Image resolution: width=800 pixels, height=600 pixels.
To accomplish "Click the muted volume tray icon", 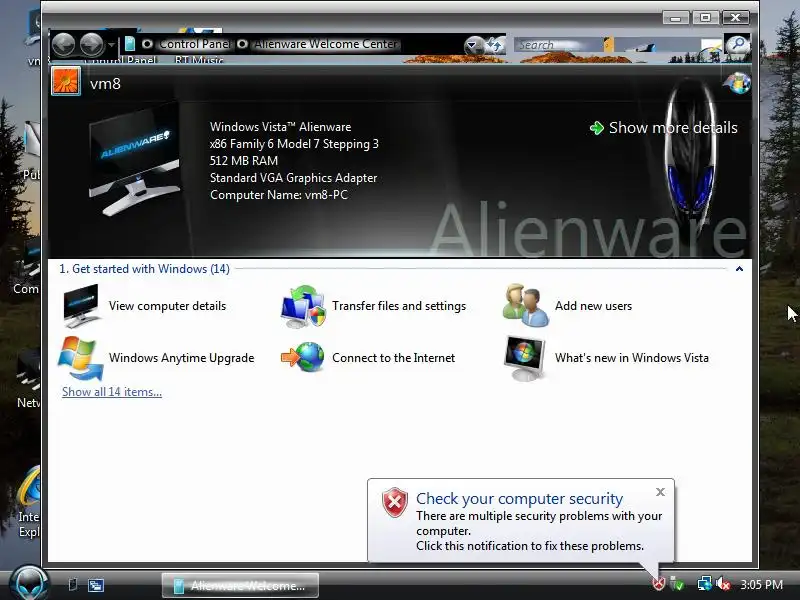I will [723, 583].
